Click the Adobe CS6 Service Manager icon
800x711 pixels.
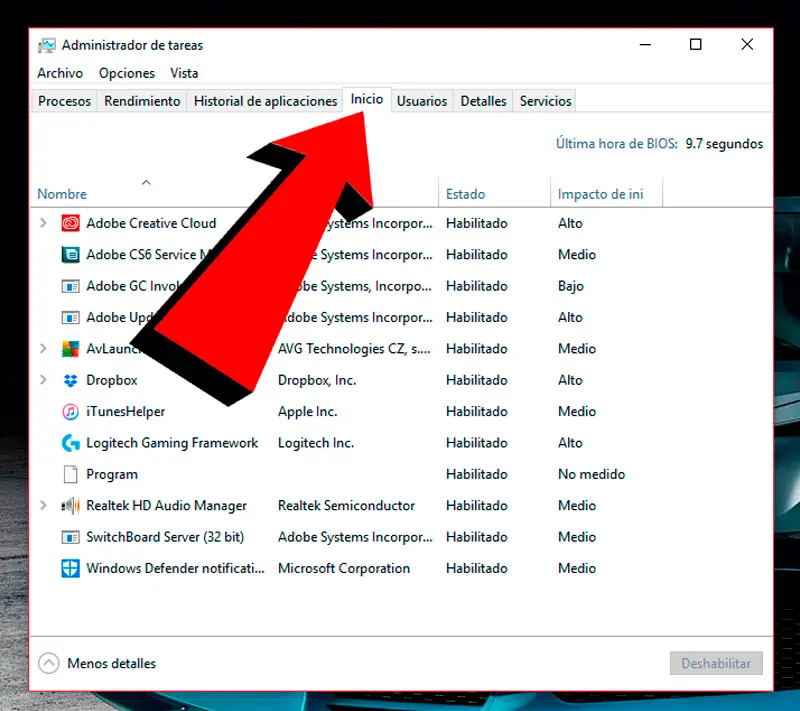70,255
